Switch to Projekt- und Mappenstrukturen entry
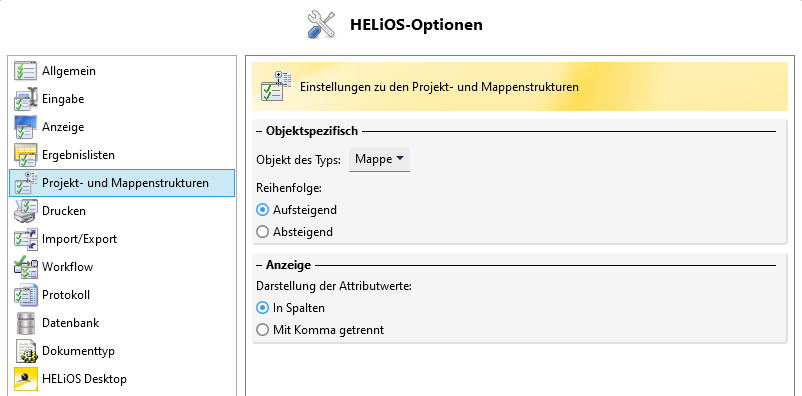 coord(122,183)
